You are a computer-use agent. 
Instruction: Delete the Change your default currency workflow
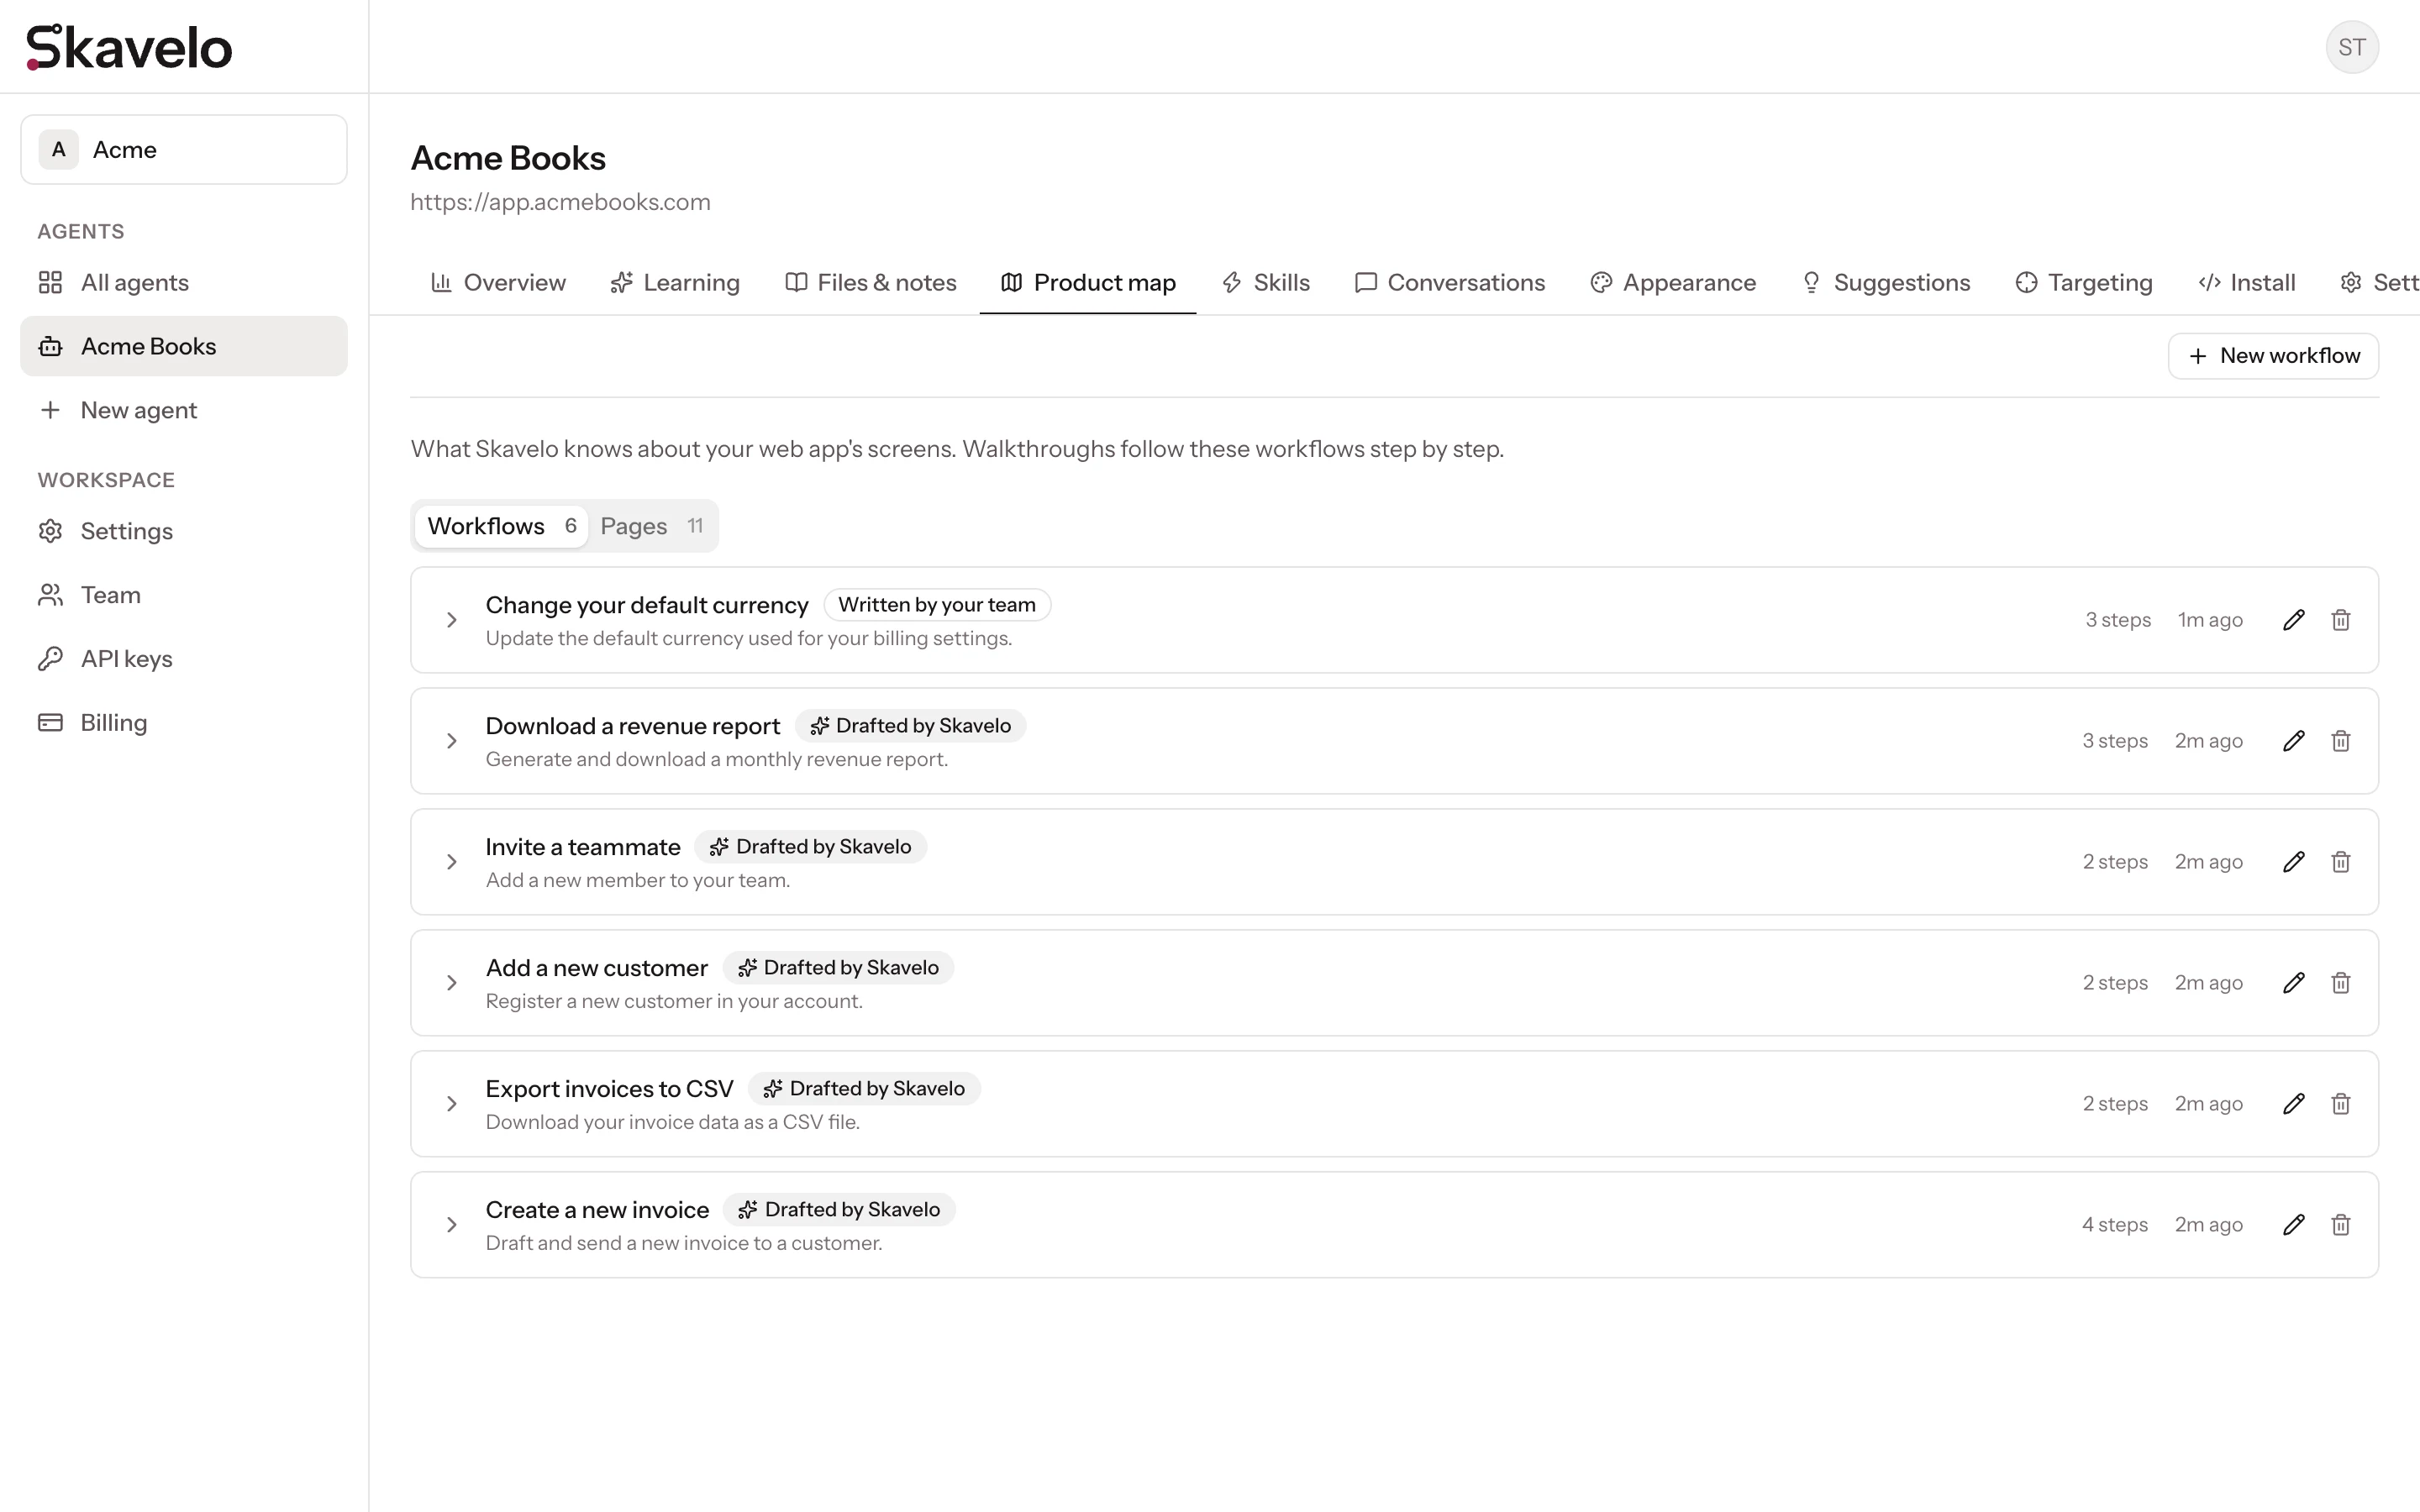coord(2341,620)
